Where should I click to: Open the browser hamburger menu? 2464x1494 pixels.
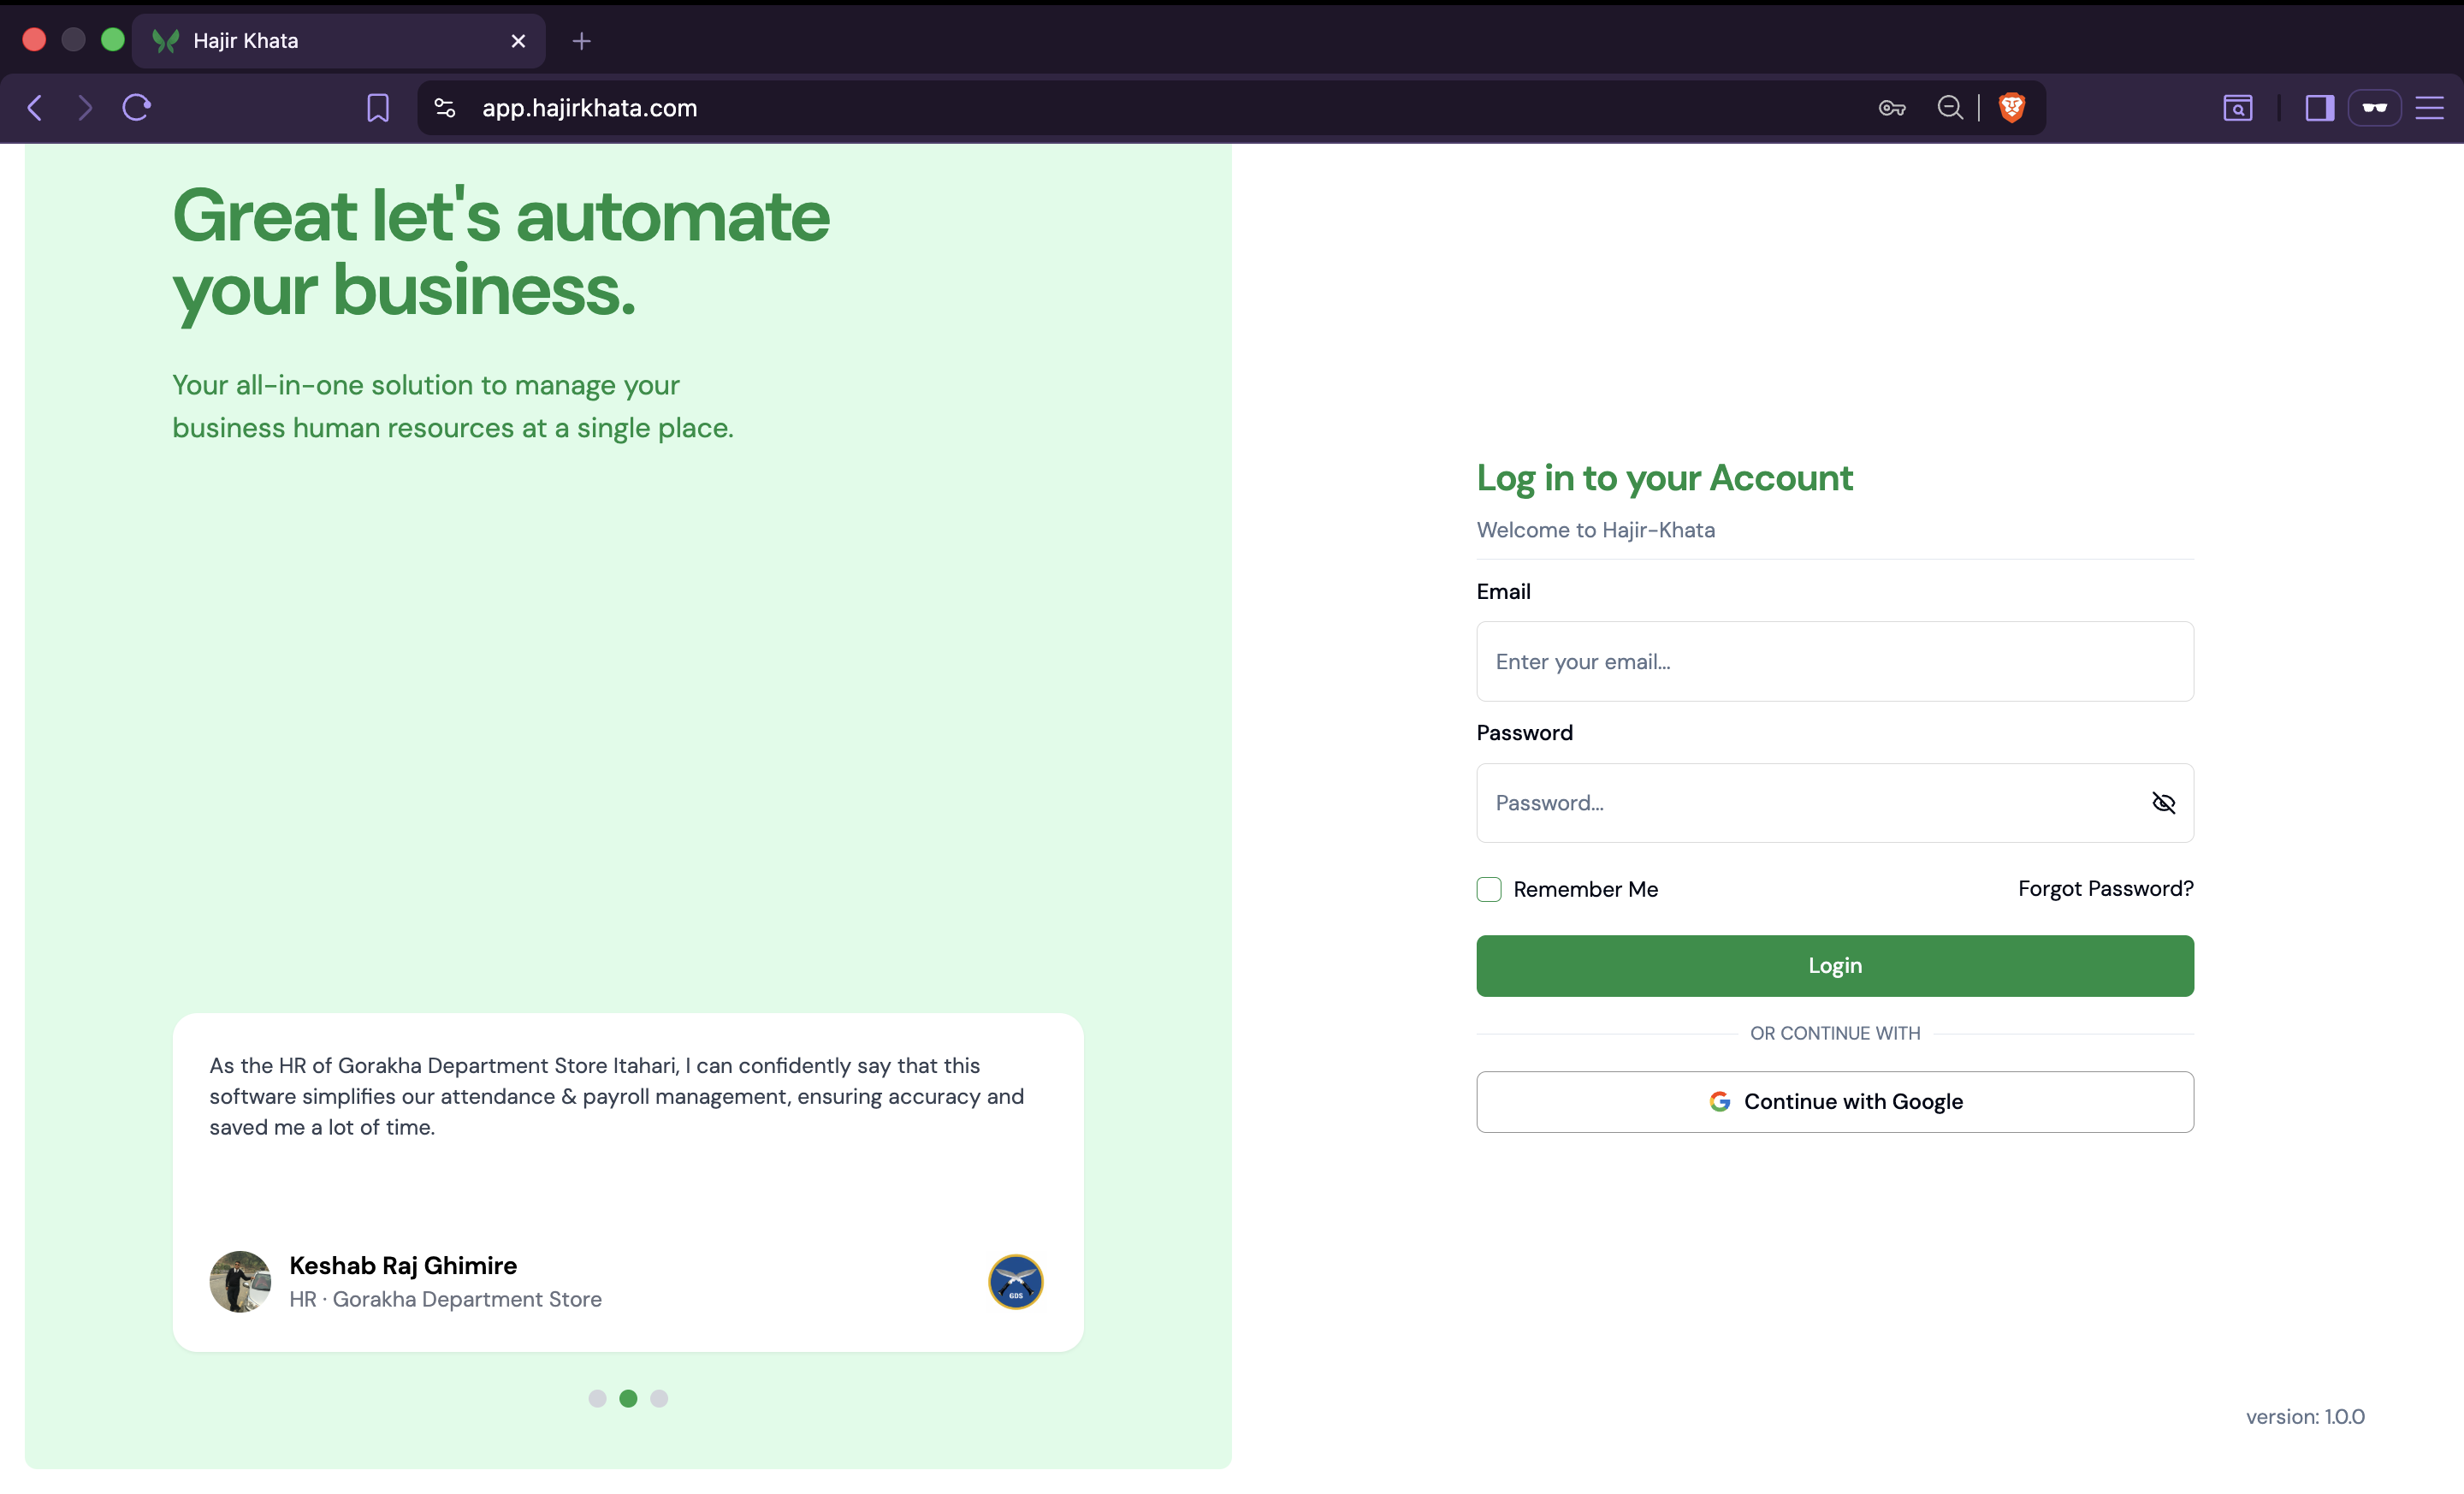pos(2430,108)
